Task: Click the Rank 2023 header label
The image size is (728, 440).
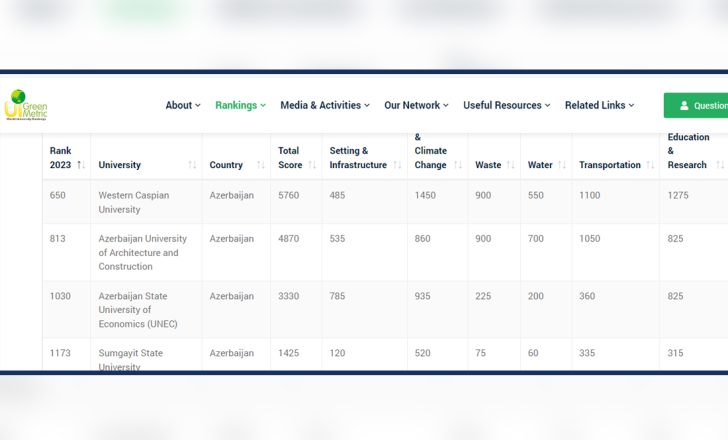Action: 60,158
